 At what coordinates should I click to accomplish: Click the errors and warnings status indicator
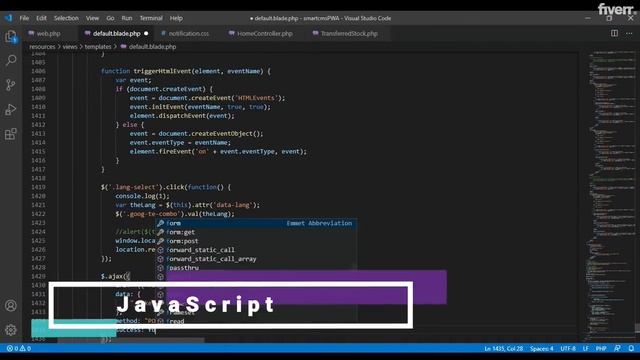click(19, 348)
